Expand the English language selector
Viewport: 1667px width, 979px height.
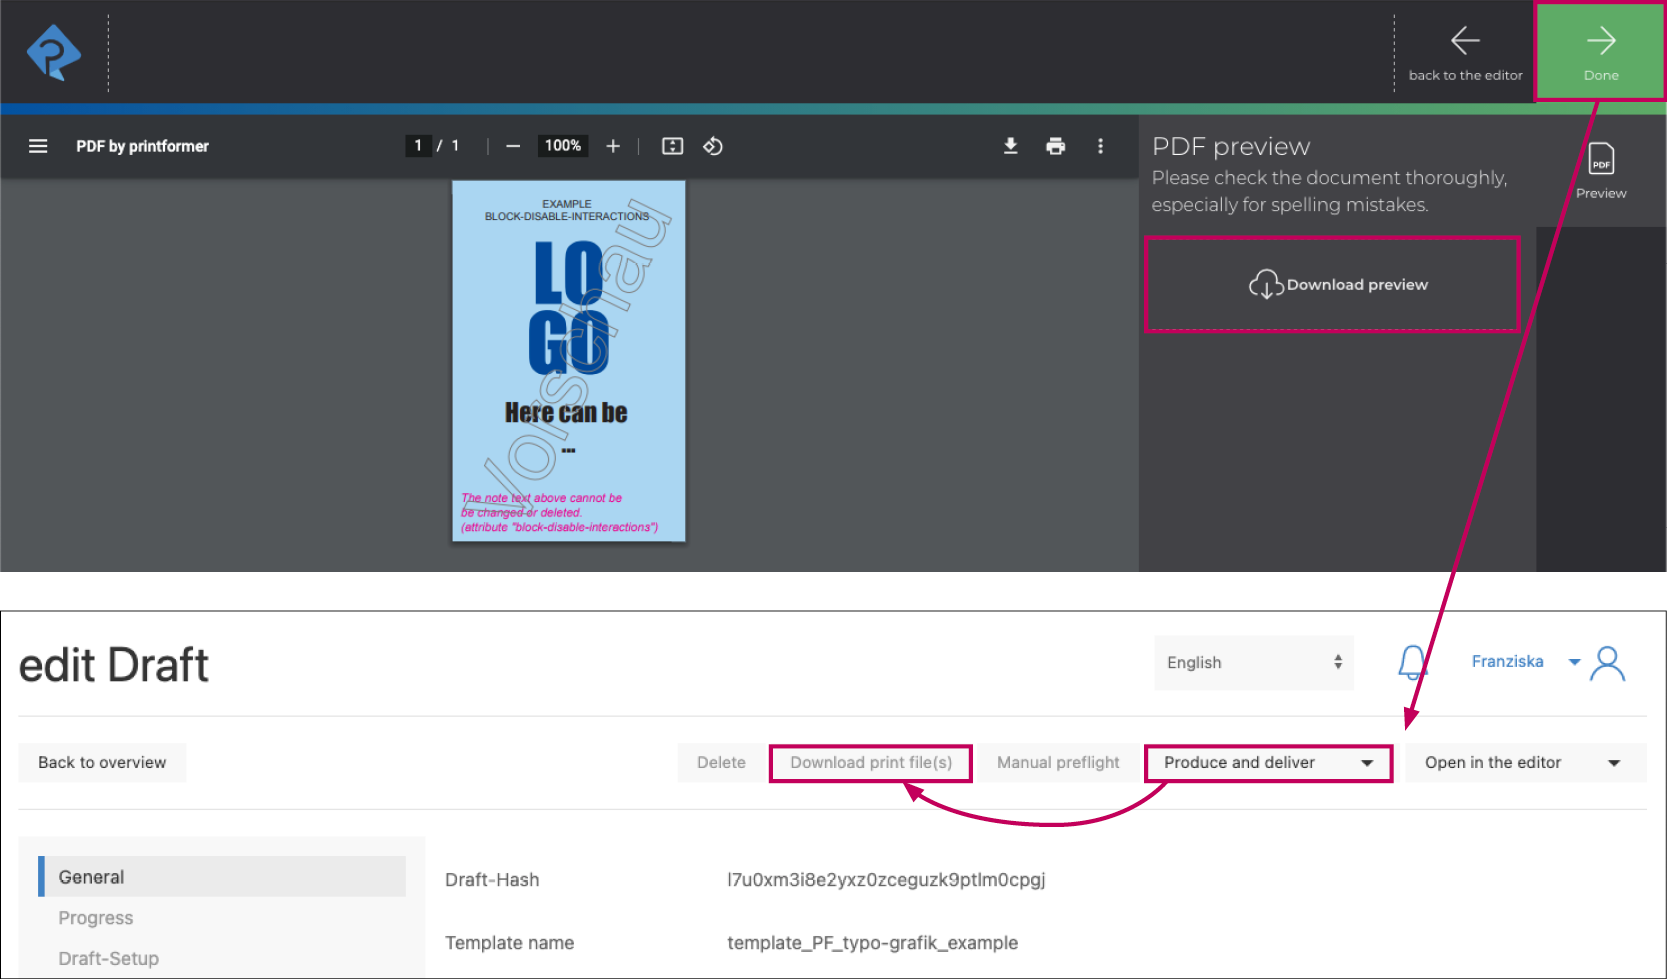(x=1253, y=662)
